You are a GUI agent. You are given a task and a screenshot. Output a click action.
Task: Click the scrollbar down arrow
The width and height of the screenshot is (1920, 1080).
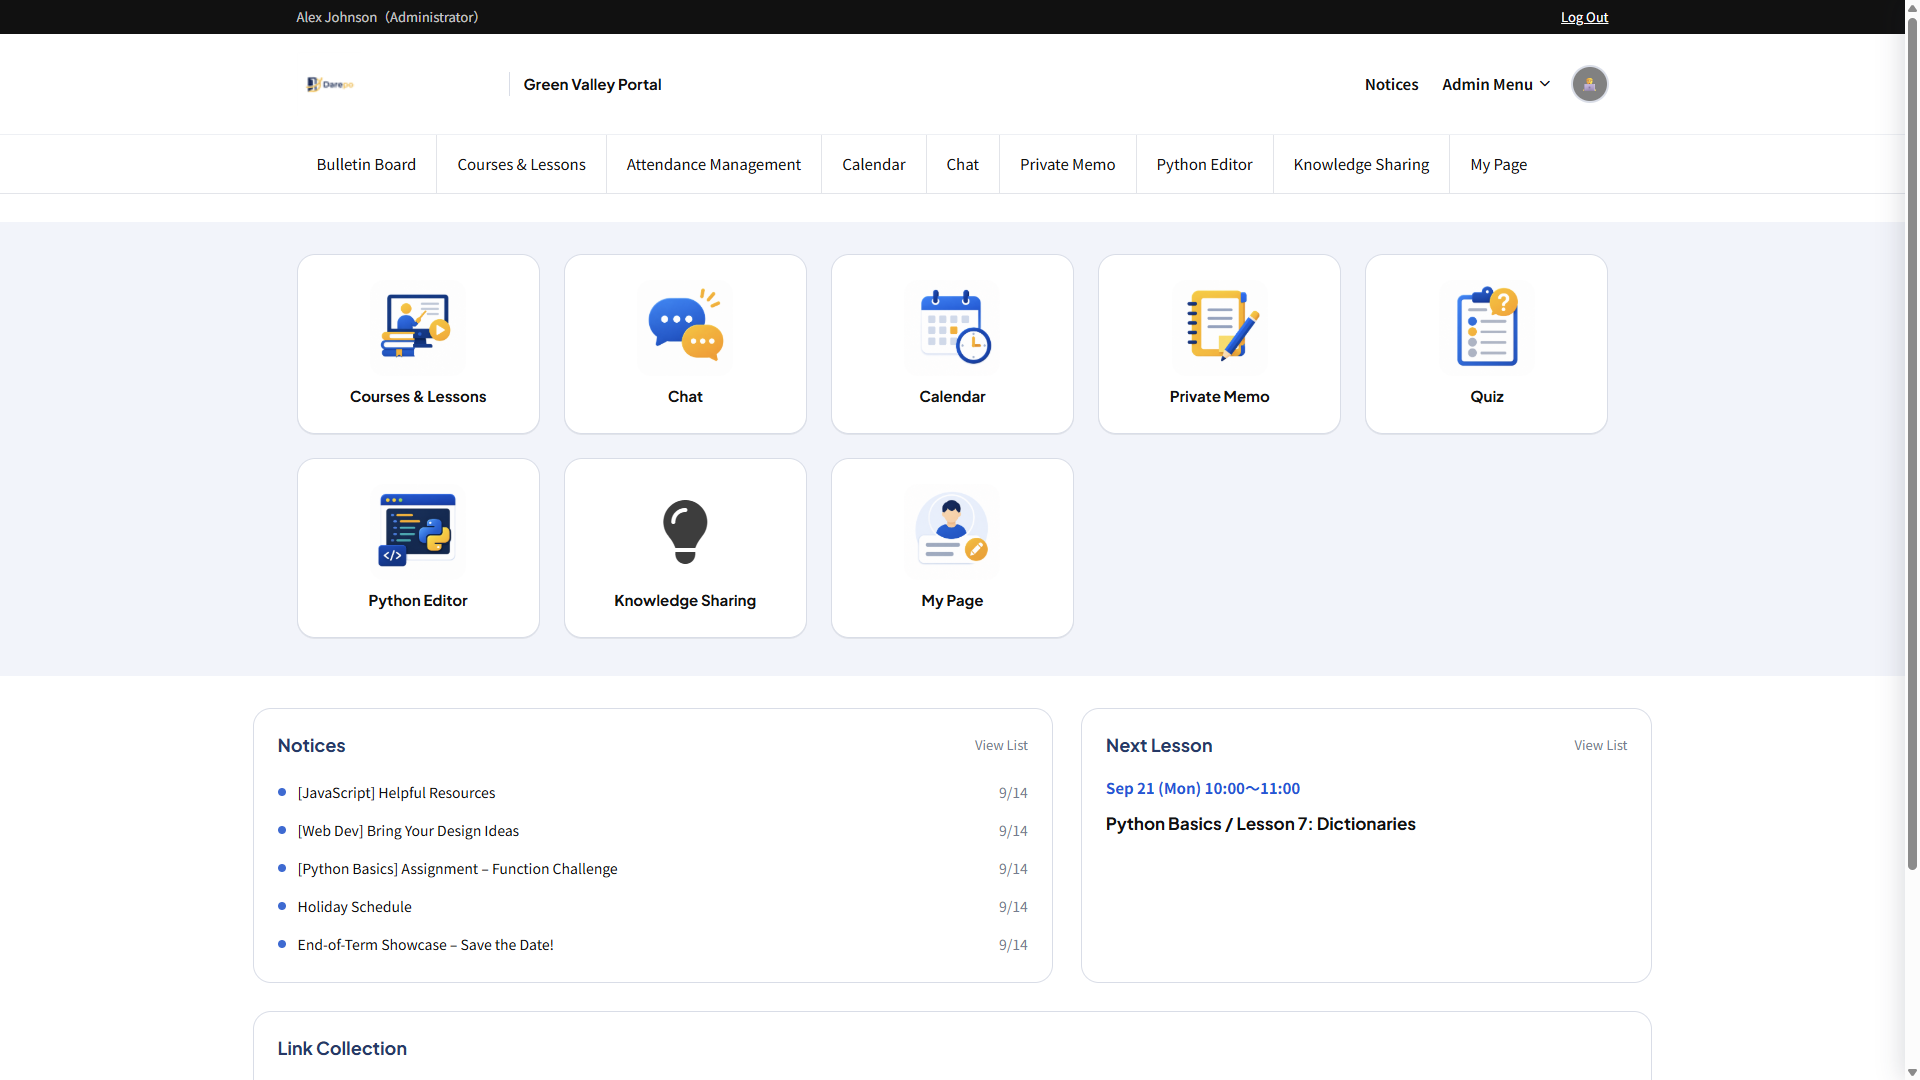1912,1072
